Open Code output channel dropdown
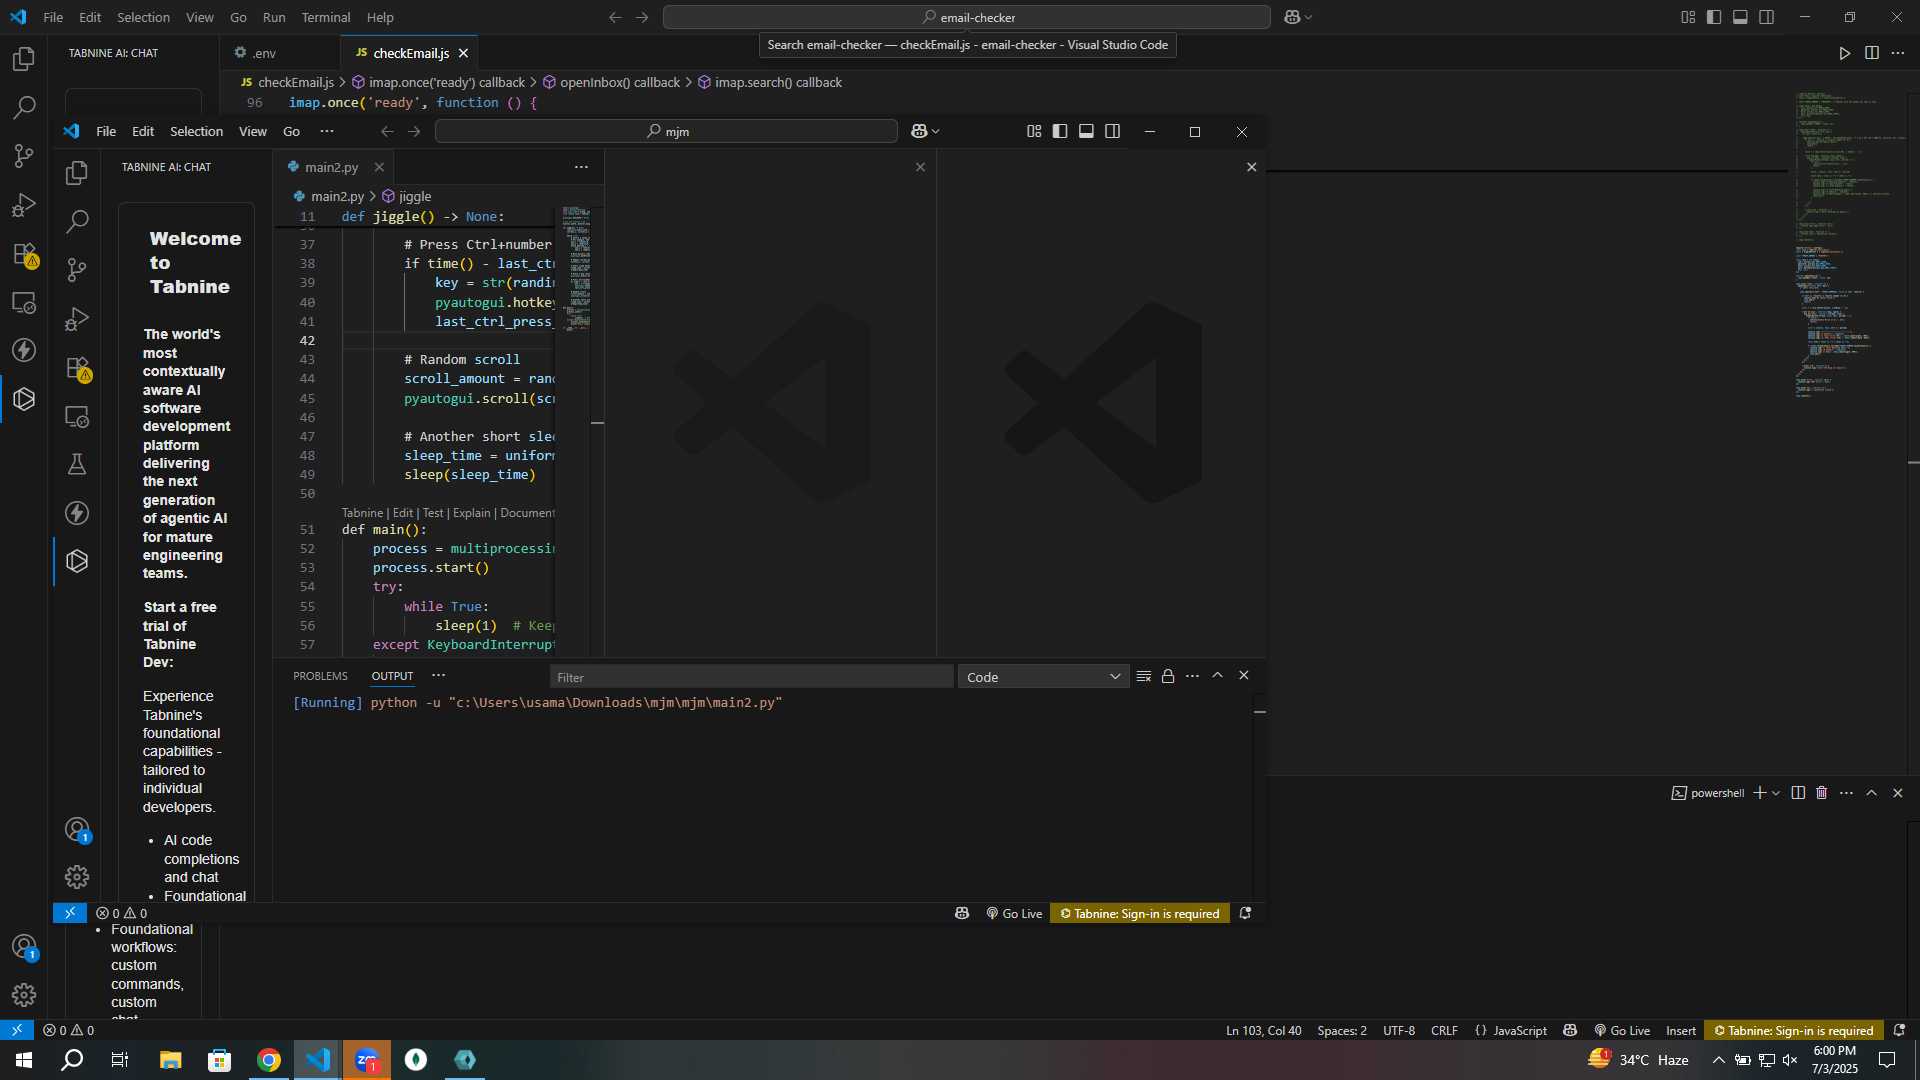The width and height of the screenshot is (1920, 1080). pyautogui.click(x=1043, y=677)
